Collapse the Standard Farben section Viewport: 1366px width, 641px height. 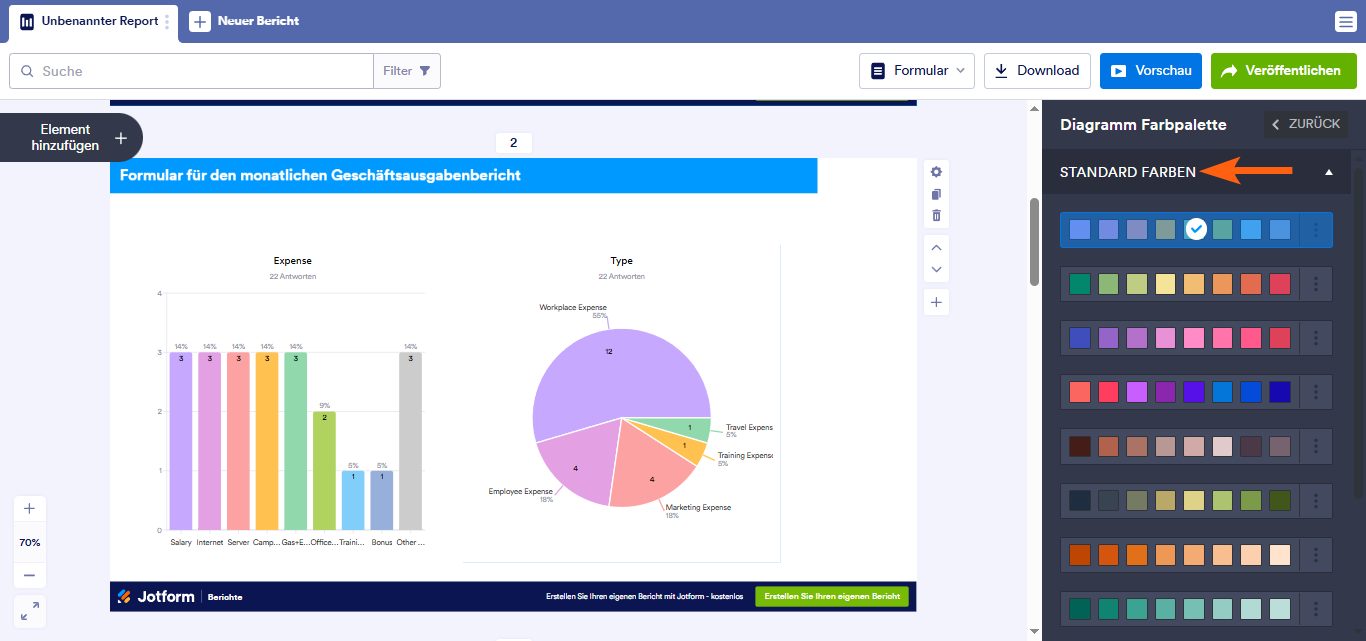[1329, 172]
